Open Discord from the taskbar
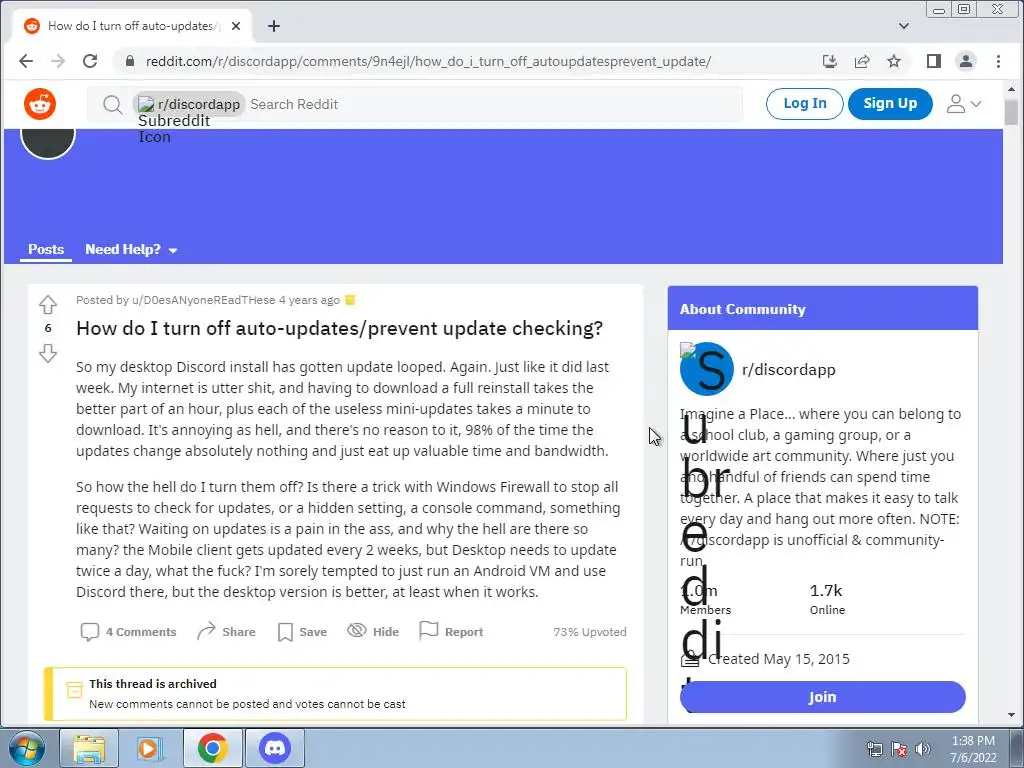The image size is (1024, 768). click(x=275, y=748)
